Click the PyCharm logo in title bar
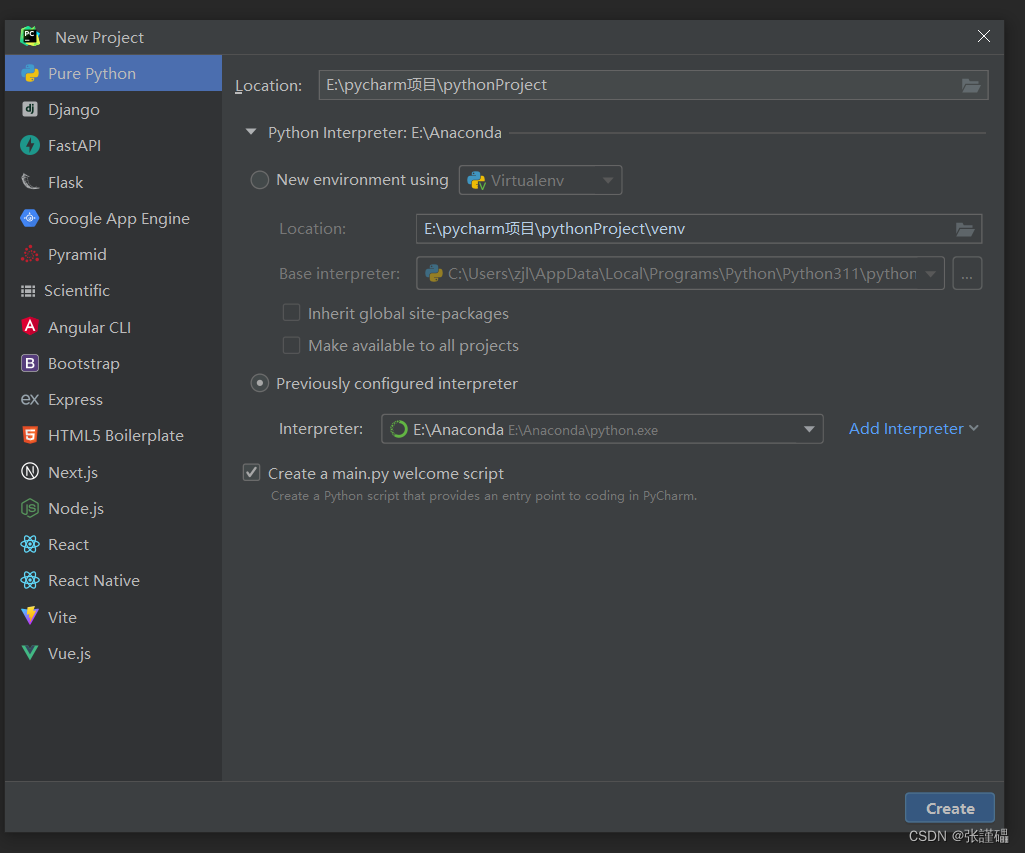Viewport: 1025px width, 853px height. click(30, 37)
